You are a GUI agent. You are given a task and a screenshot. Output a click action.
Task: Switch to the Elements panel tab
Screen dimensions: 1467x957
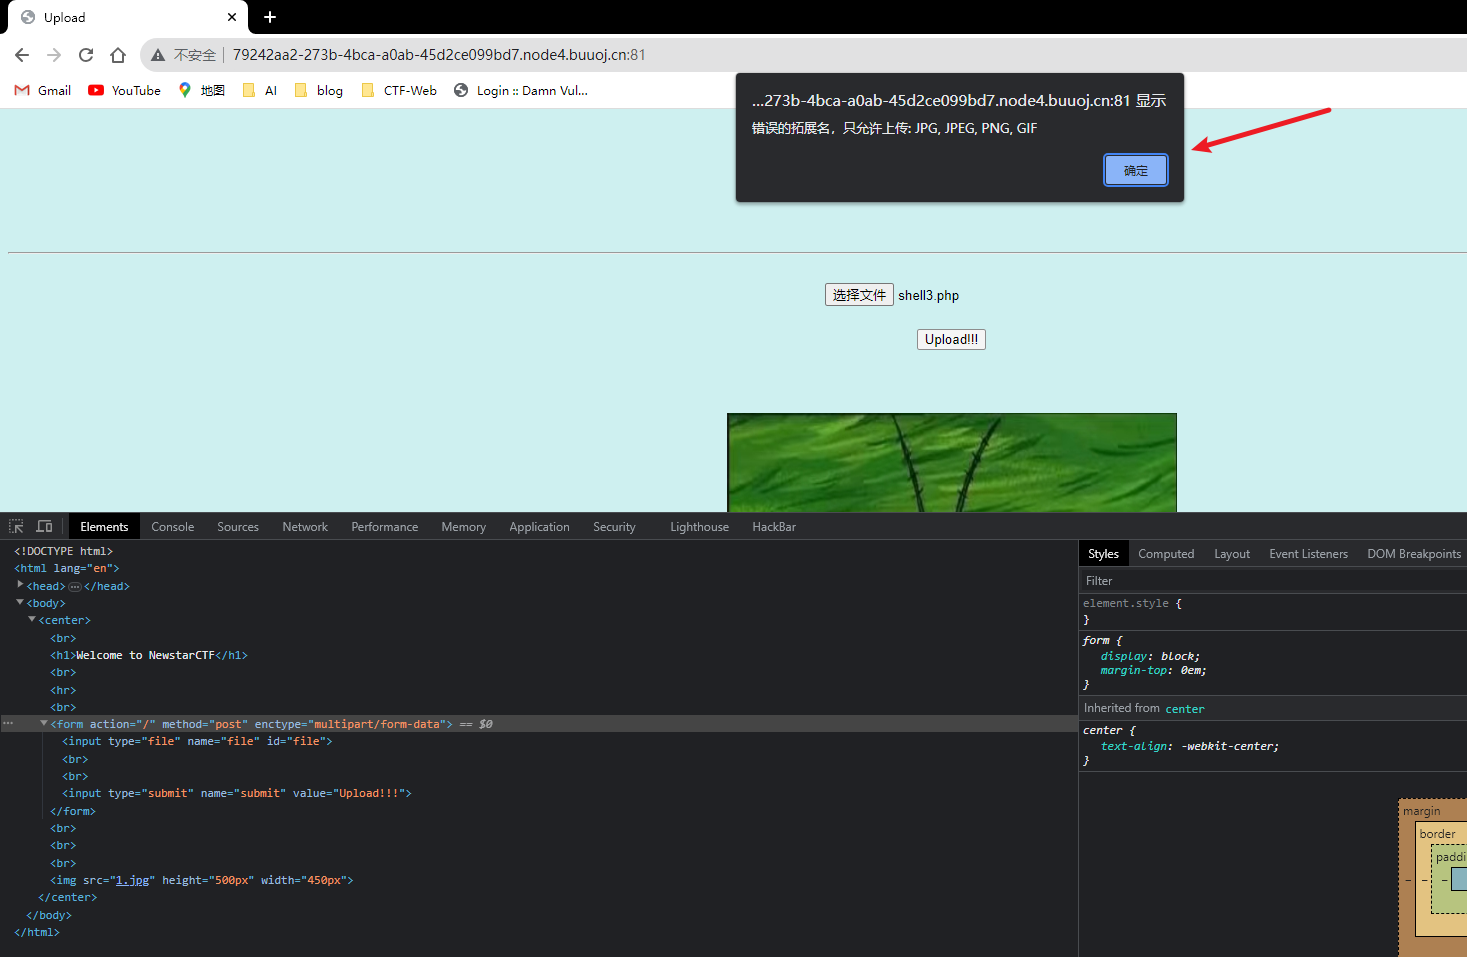click(104, 527)
